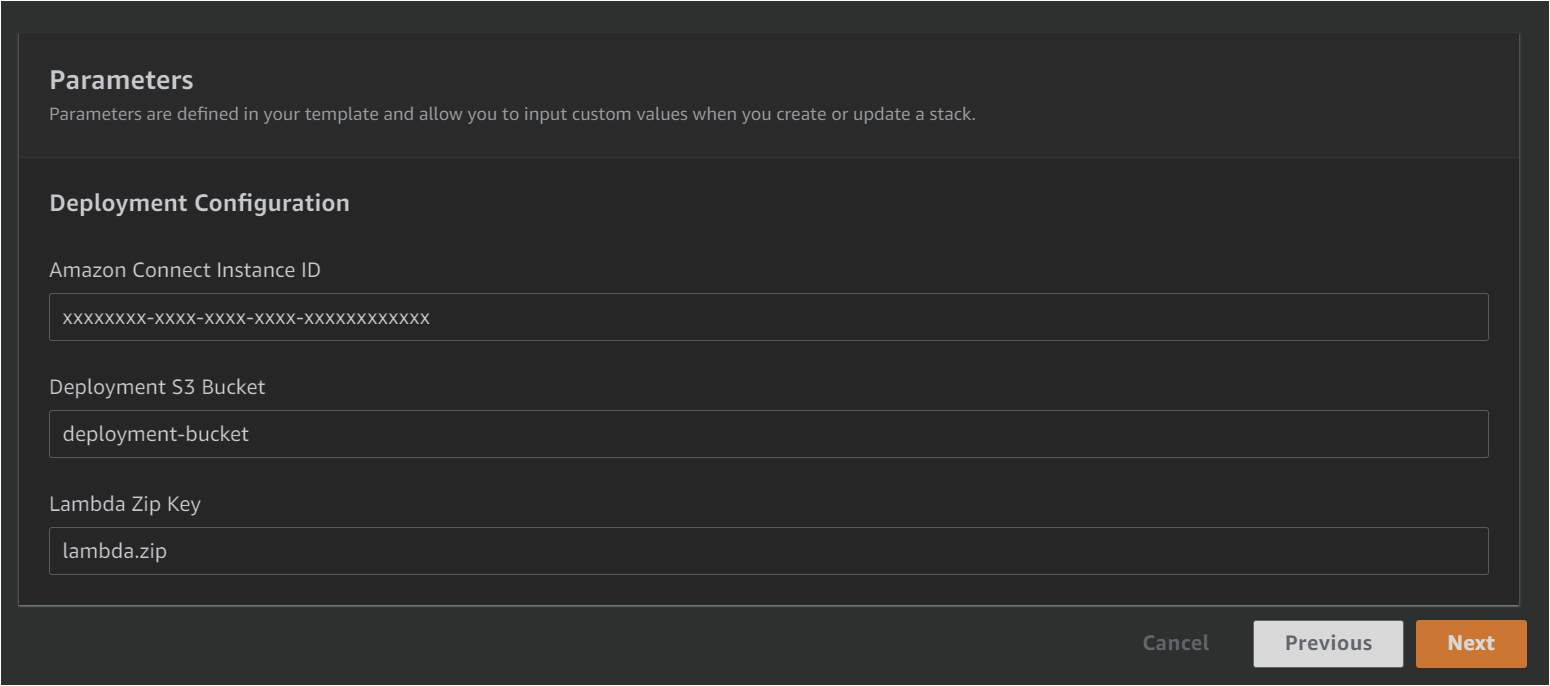Select the Deployment S3 Bucket text field
The height and width of the screenshot is (686, 1550).
(770, 434)
